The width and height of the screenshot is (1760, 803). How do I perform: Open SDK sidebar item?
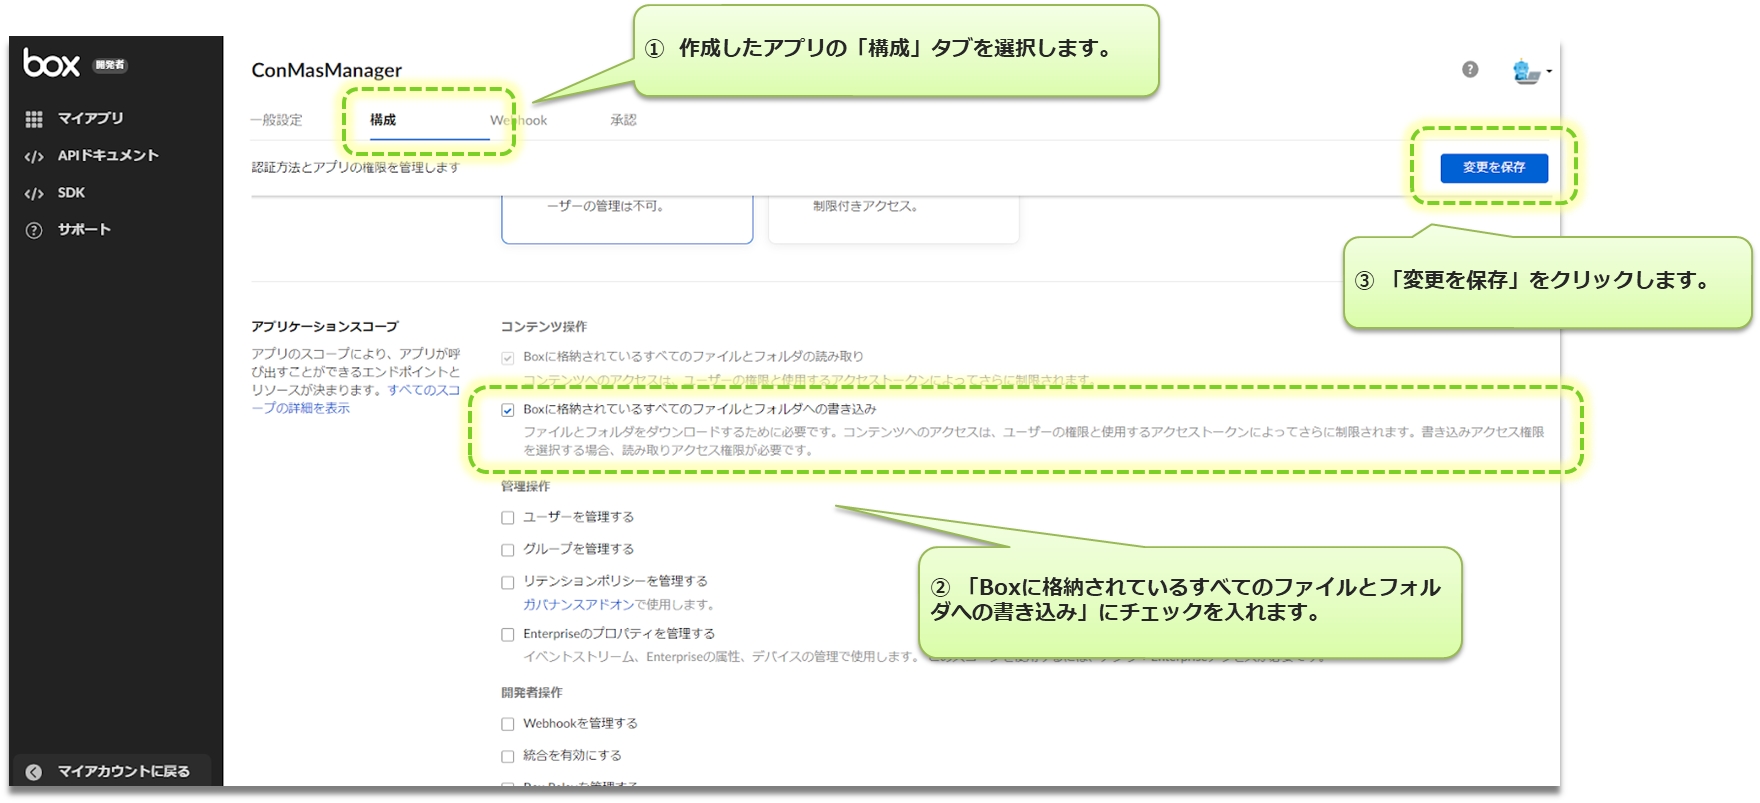(71, 192)
